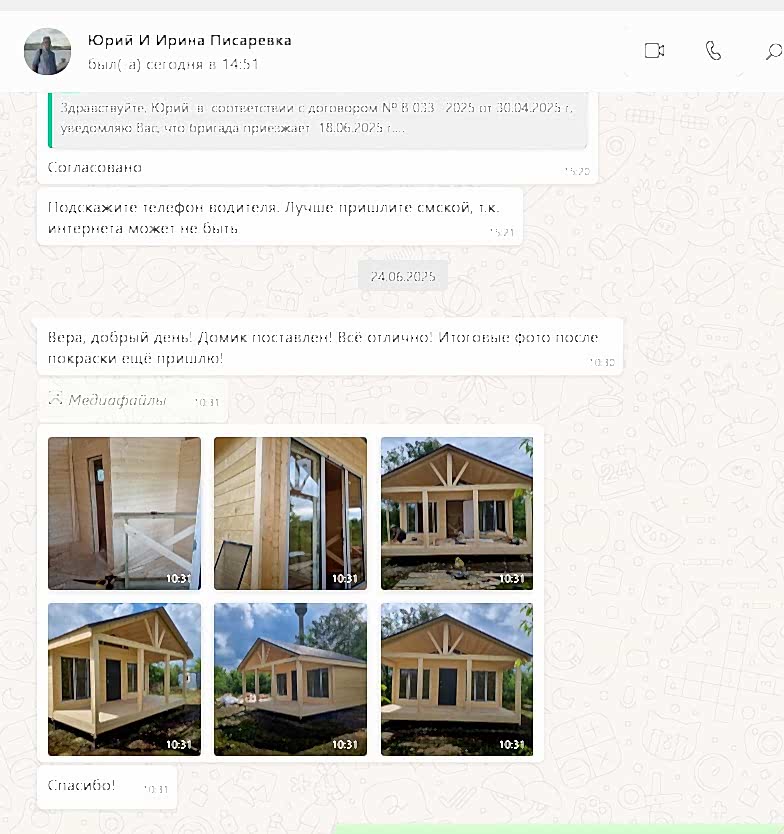The height and width of the screenshot is (834, 784).
Task: Open the sliding glass door photo thumbnail
Action: (x=290, y=513)
